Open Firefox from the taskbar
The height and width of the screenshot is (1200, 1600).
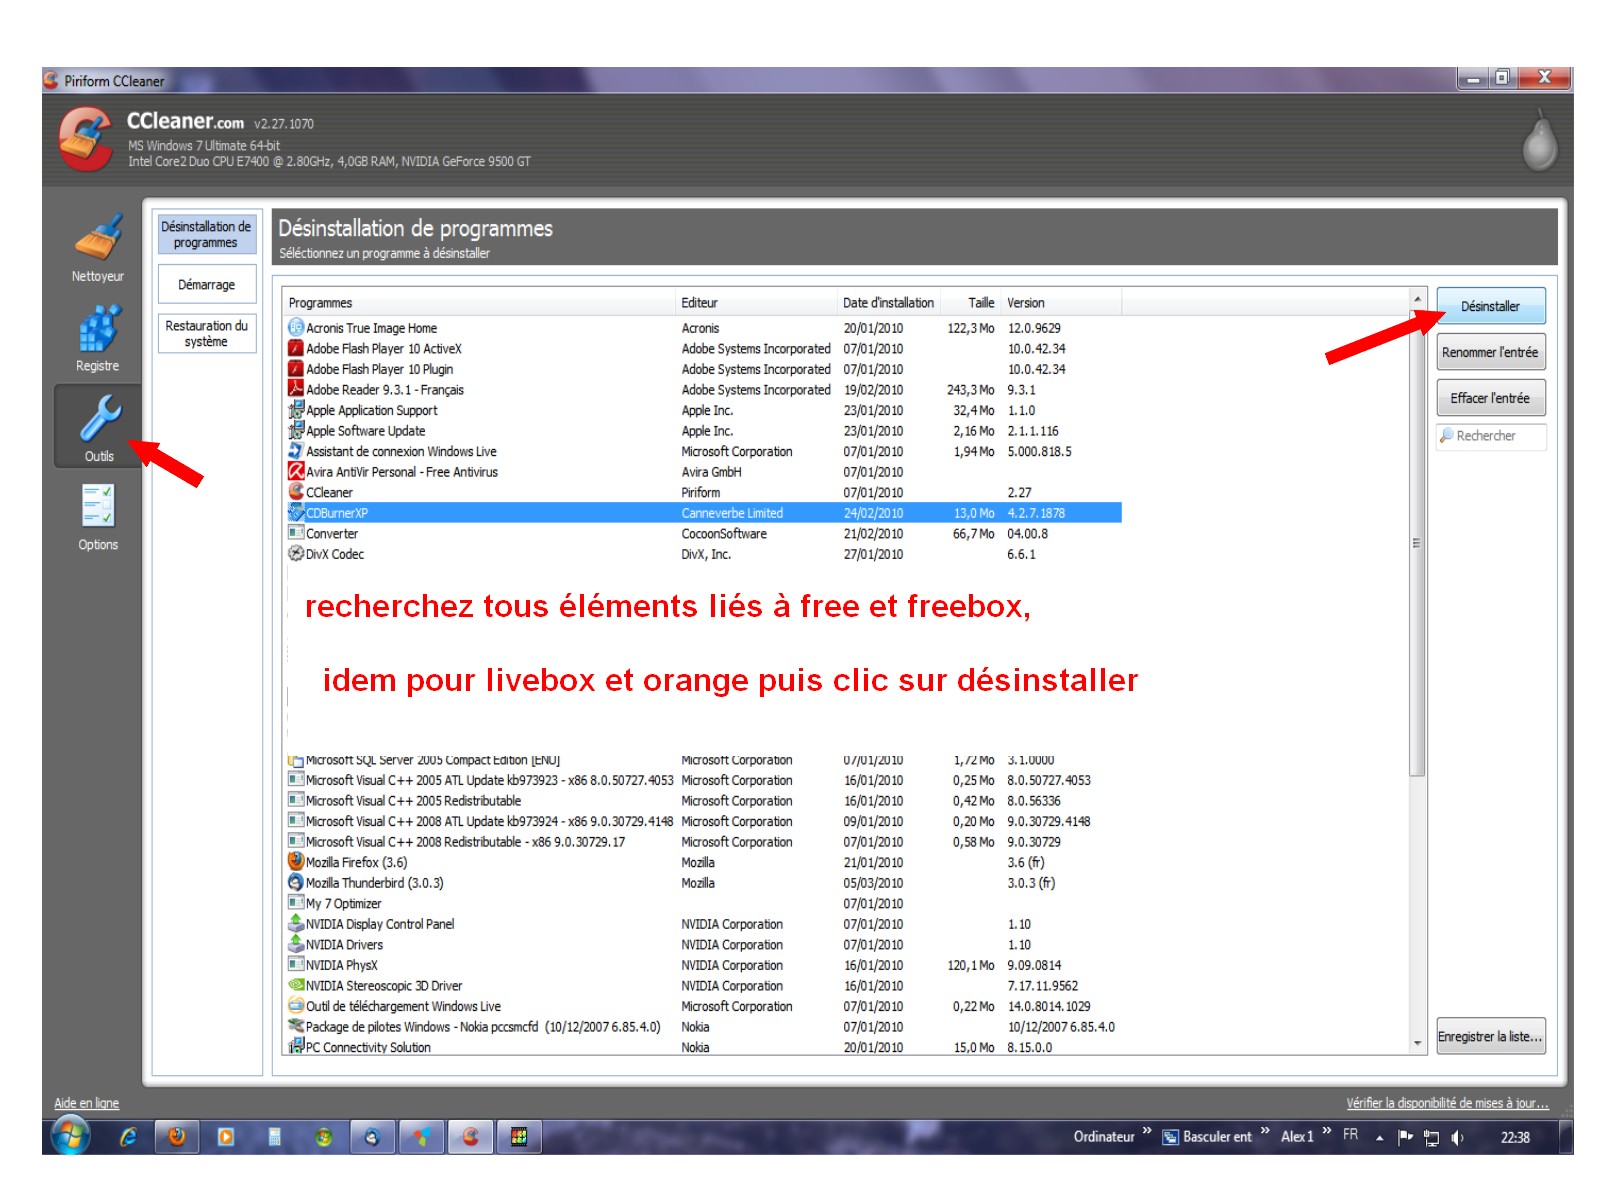pos(177,1137)
